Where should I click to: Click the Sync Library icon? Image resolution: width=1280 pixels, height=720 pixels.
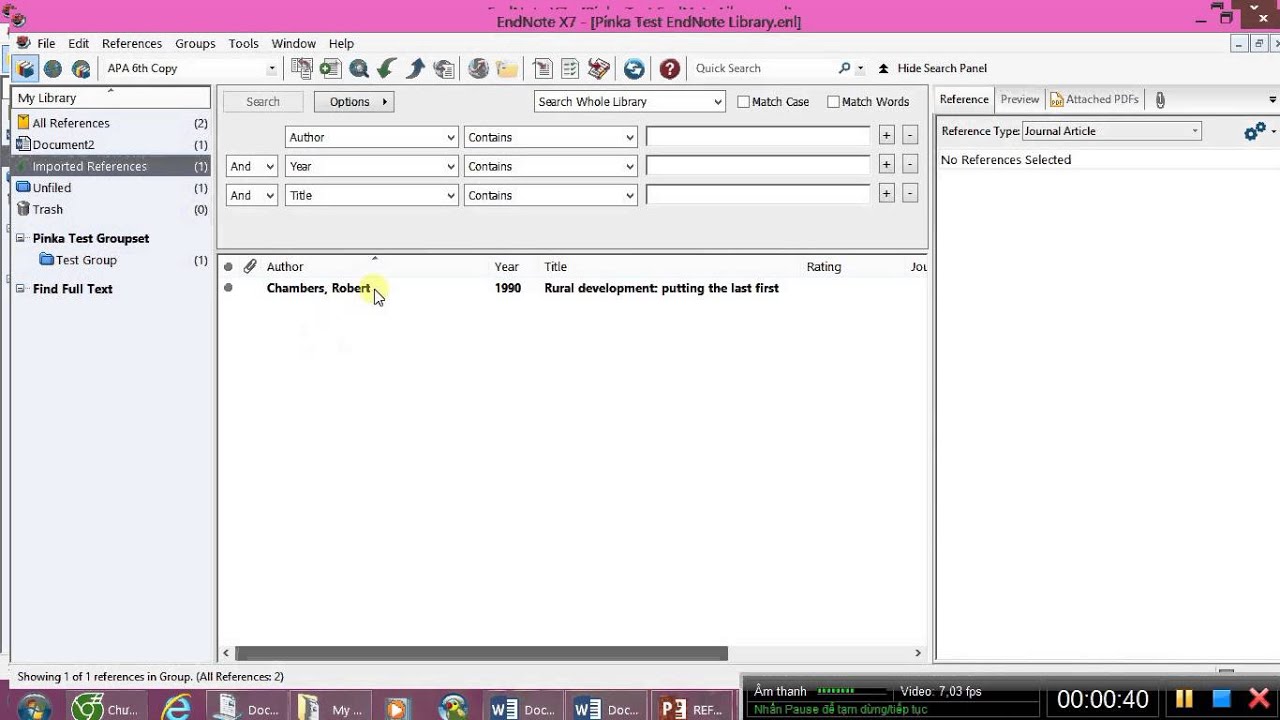tap(634, 68)
